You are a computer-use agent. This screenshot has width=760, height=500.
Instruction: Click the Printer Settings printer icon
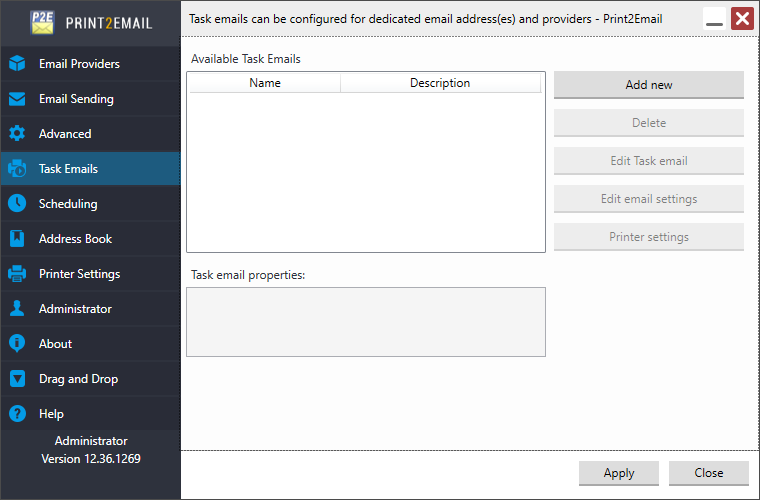[x=17, y=274]
